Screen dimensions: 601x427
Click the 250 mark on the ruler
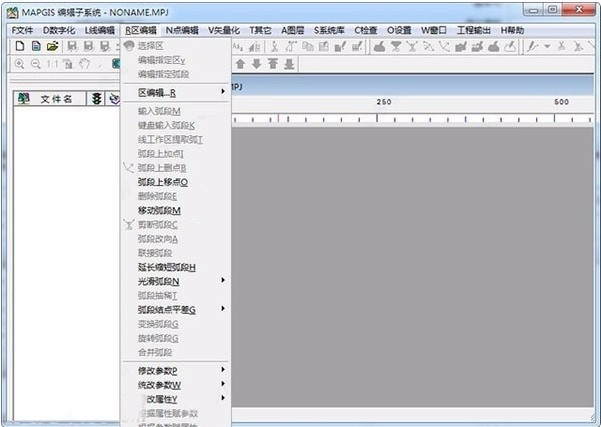coord(384,102)
